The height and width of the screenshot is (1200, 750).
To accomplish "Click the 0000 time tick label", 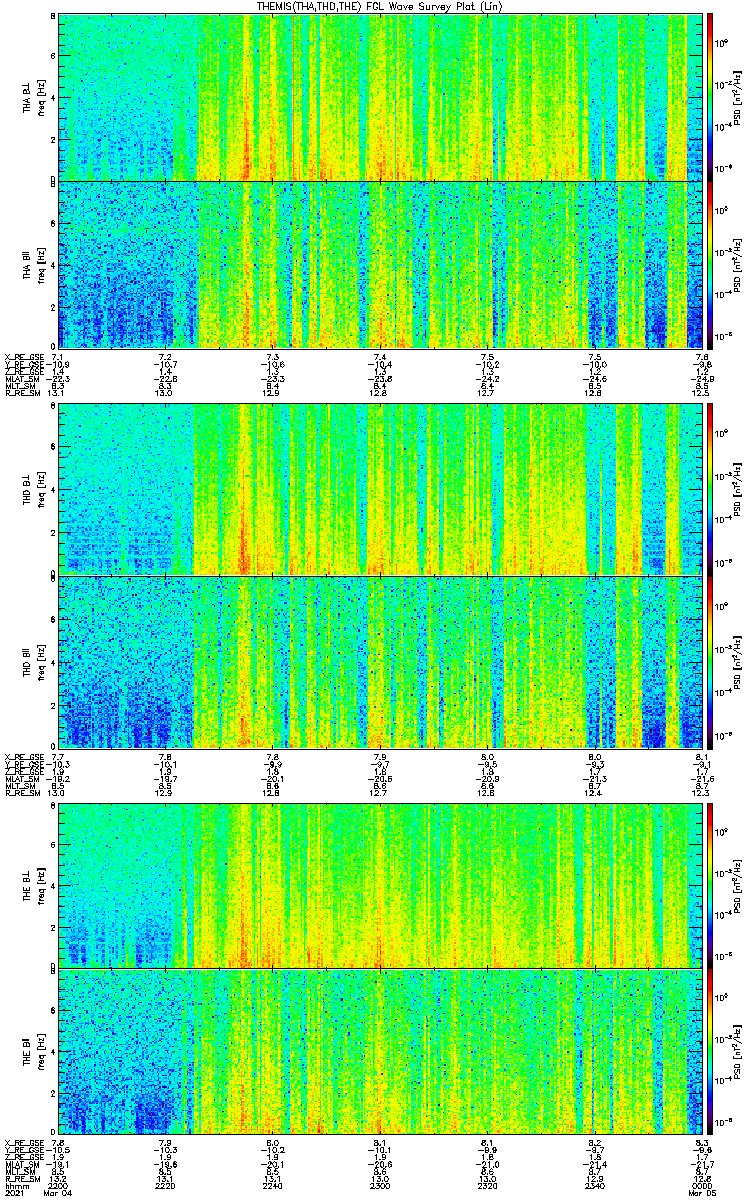I will tap(701, 1186).
